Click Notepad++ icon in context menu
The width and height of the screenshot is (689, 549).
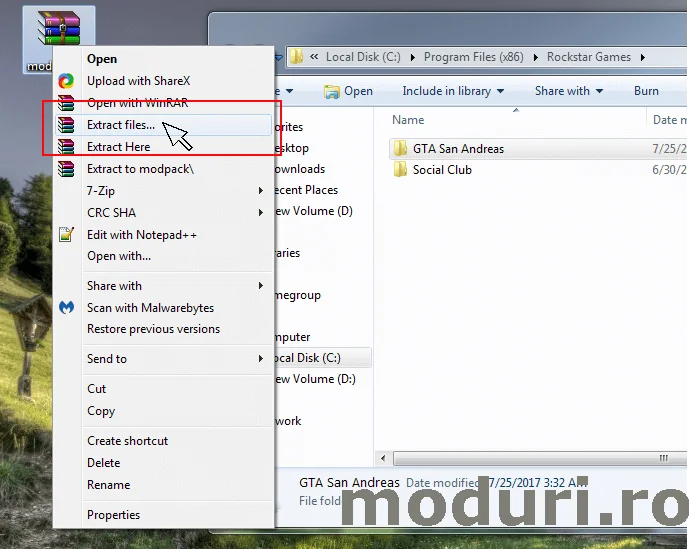point(66,234)
